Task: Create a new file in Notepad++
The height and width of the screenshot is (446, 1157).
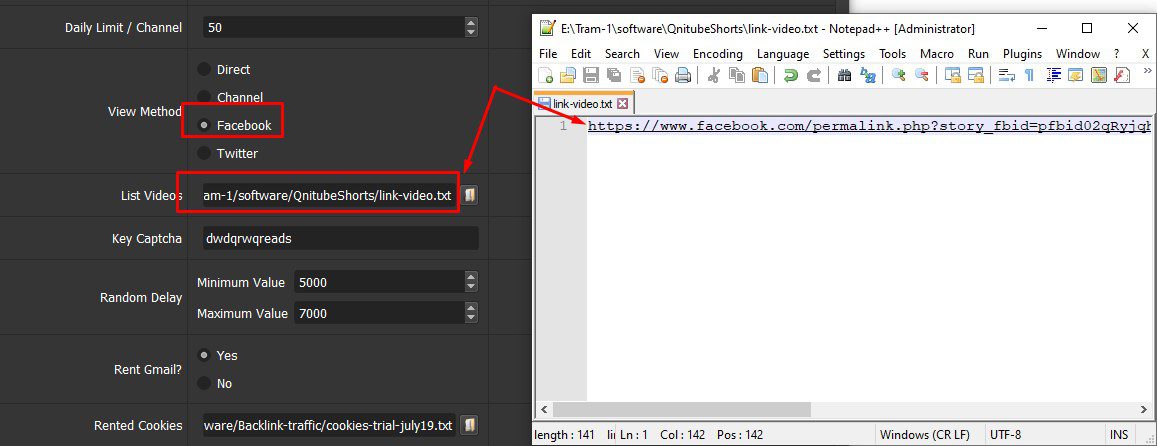Action: click(545, 75)
